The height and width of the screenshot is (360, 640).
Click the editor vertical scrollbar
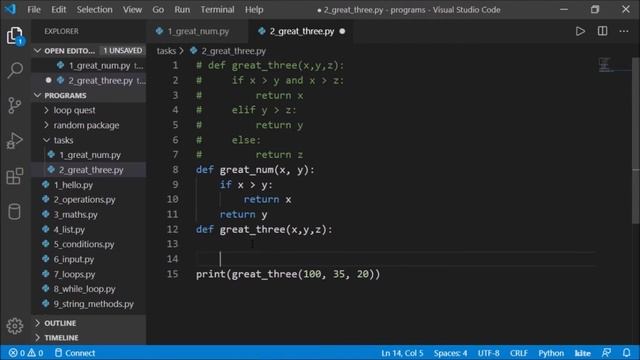point(636,141)
